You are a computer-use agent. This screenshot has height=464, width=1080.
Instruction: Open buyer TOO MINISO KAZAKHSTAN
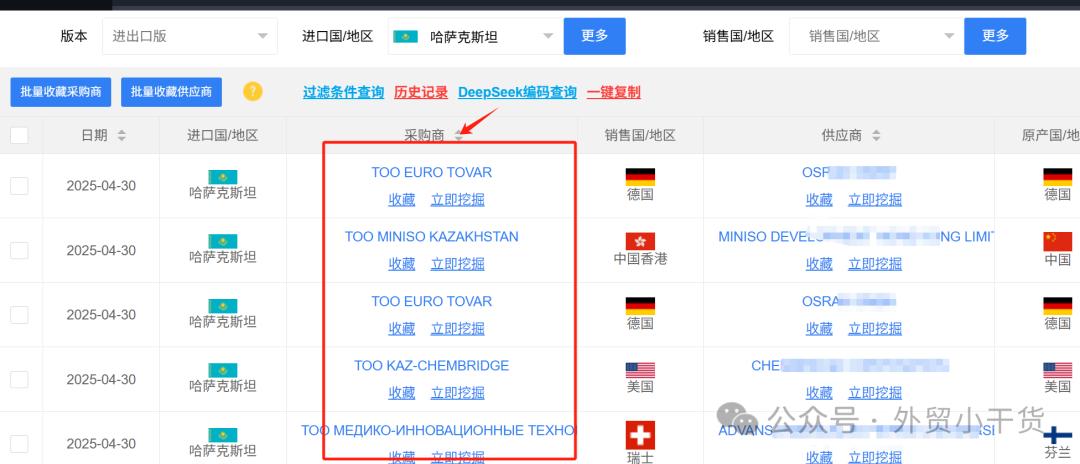tap(432, 237)
